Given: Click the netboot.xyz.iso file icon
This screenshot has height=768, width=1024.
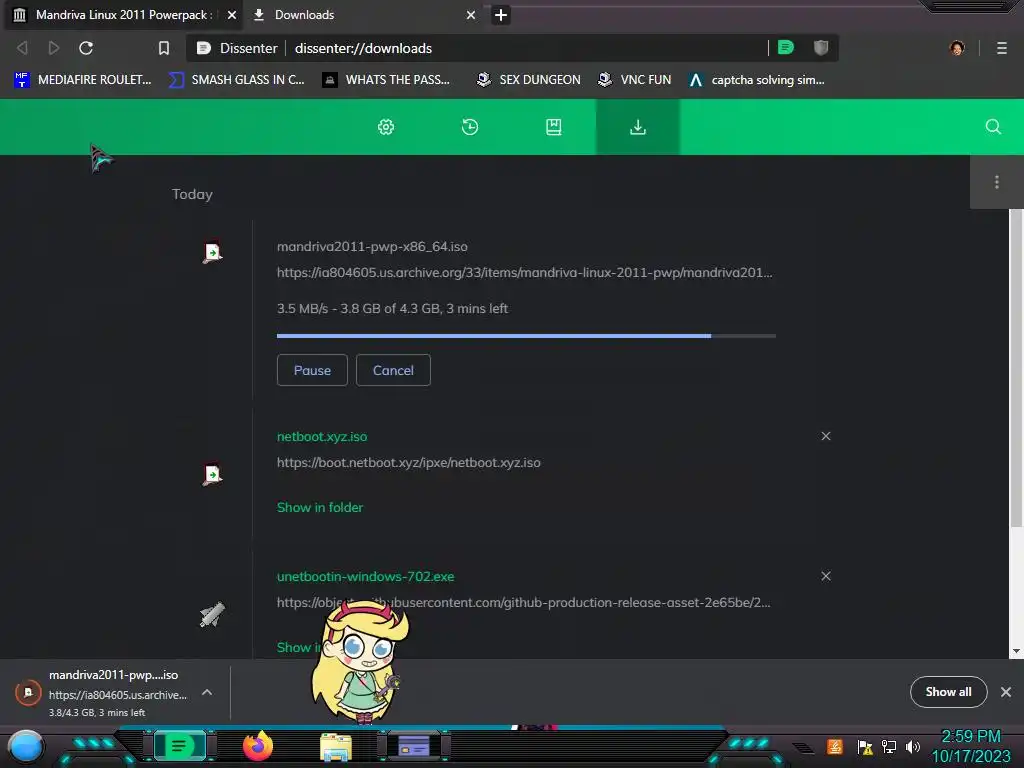Looking at the screenshot, I should tap(212, 474).
